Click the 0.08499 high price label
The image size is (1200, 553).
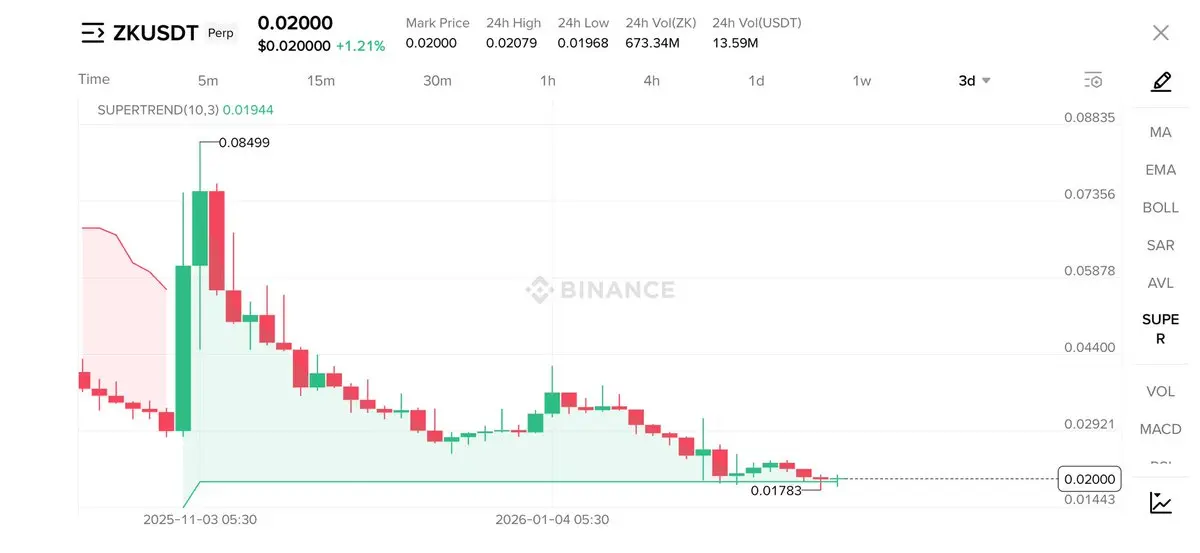tap(244, 142)
